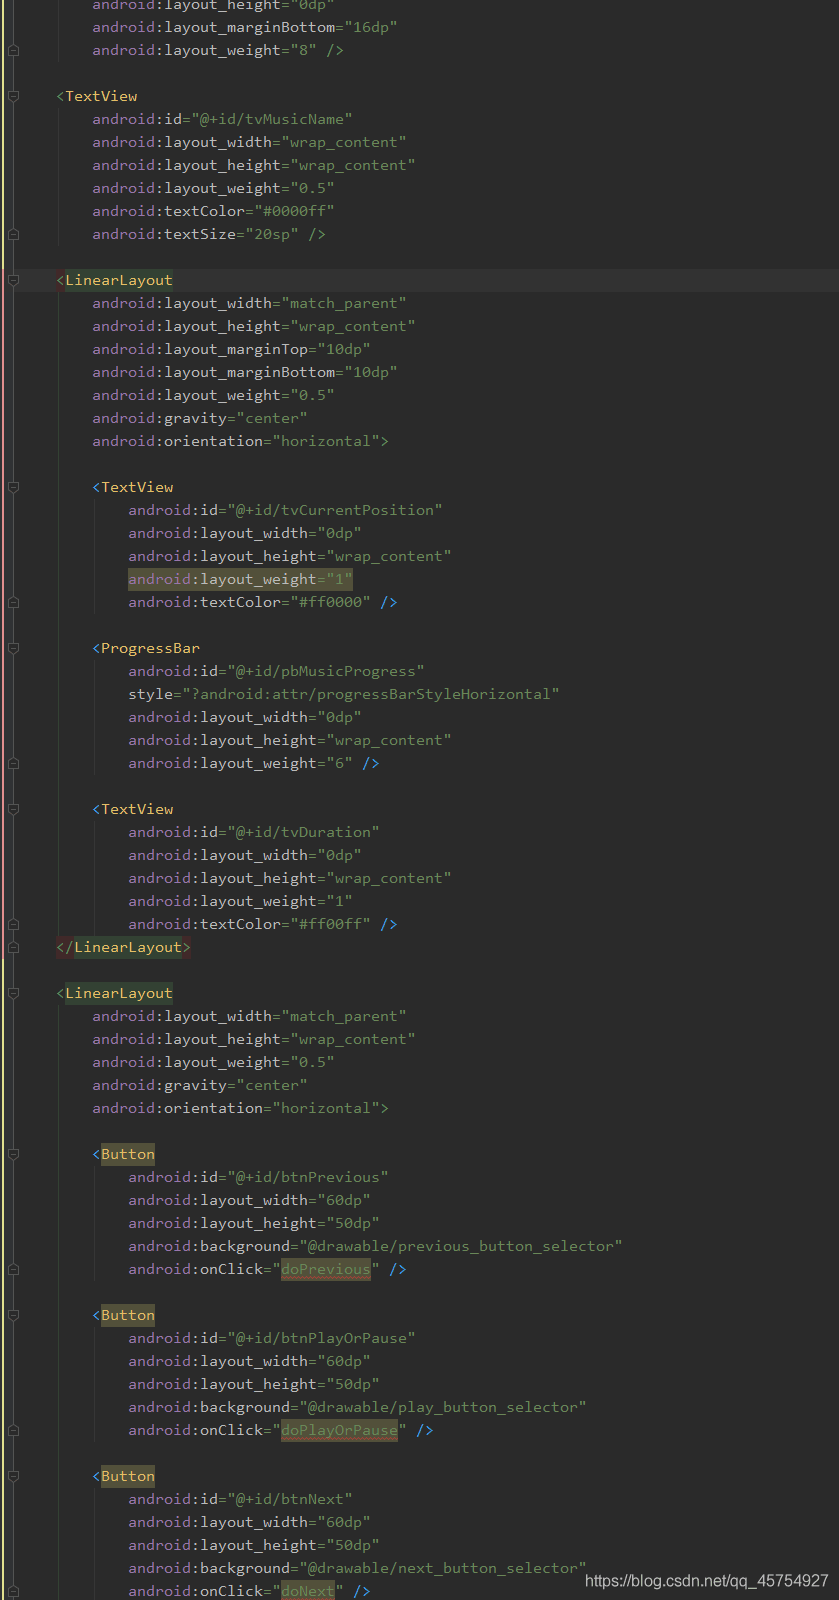
Task: Click the Button tag above btnNext id
Action: [x=128, y=1476]
